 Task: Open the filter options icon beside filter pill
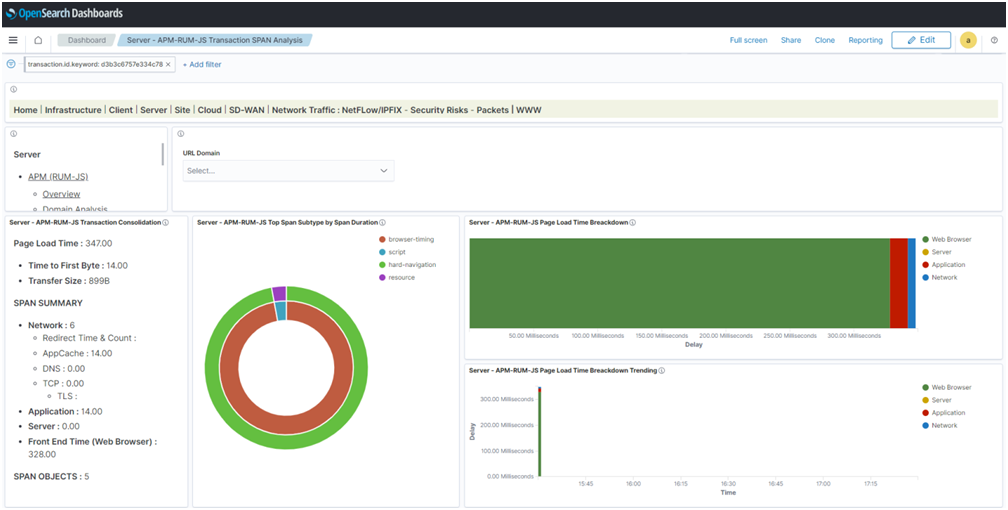11,64
